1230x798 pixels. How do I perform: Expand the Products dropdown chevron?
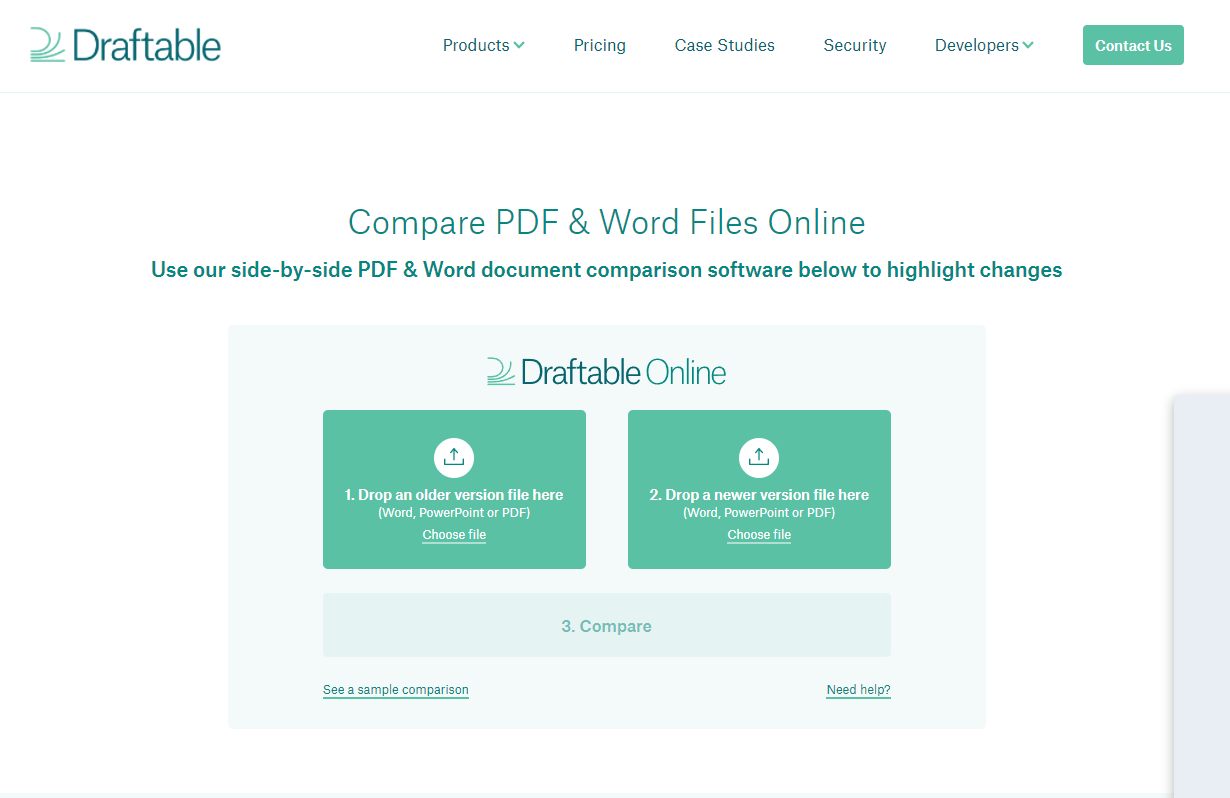(519, 45)
